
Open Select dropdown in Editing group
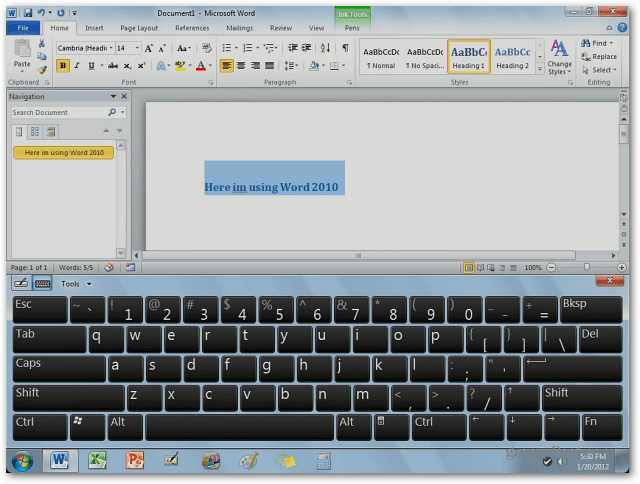coord(599,70)
